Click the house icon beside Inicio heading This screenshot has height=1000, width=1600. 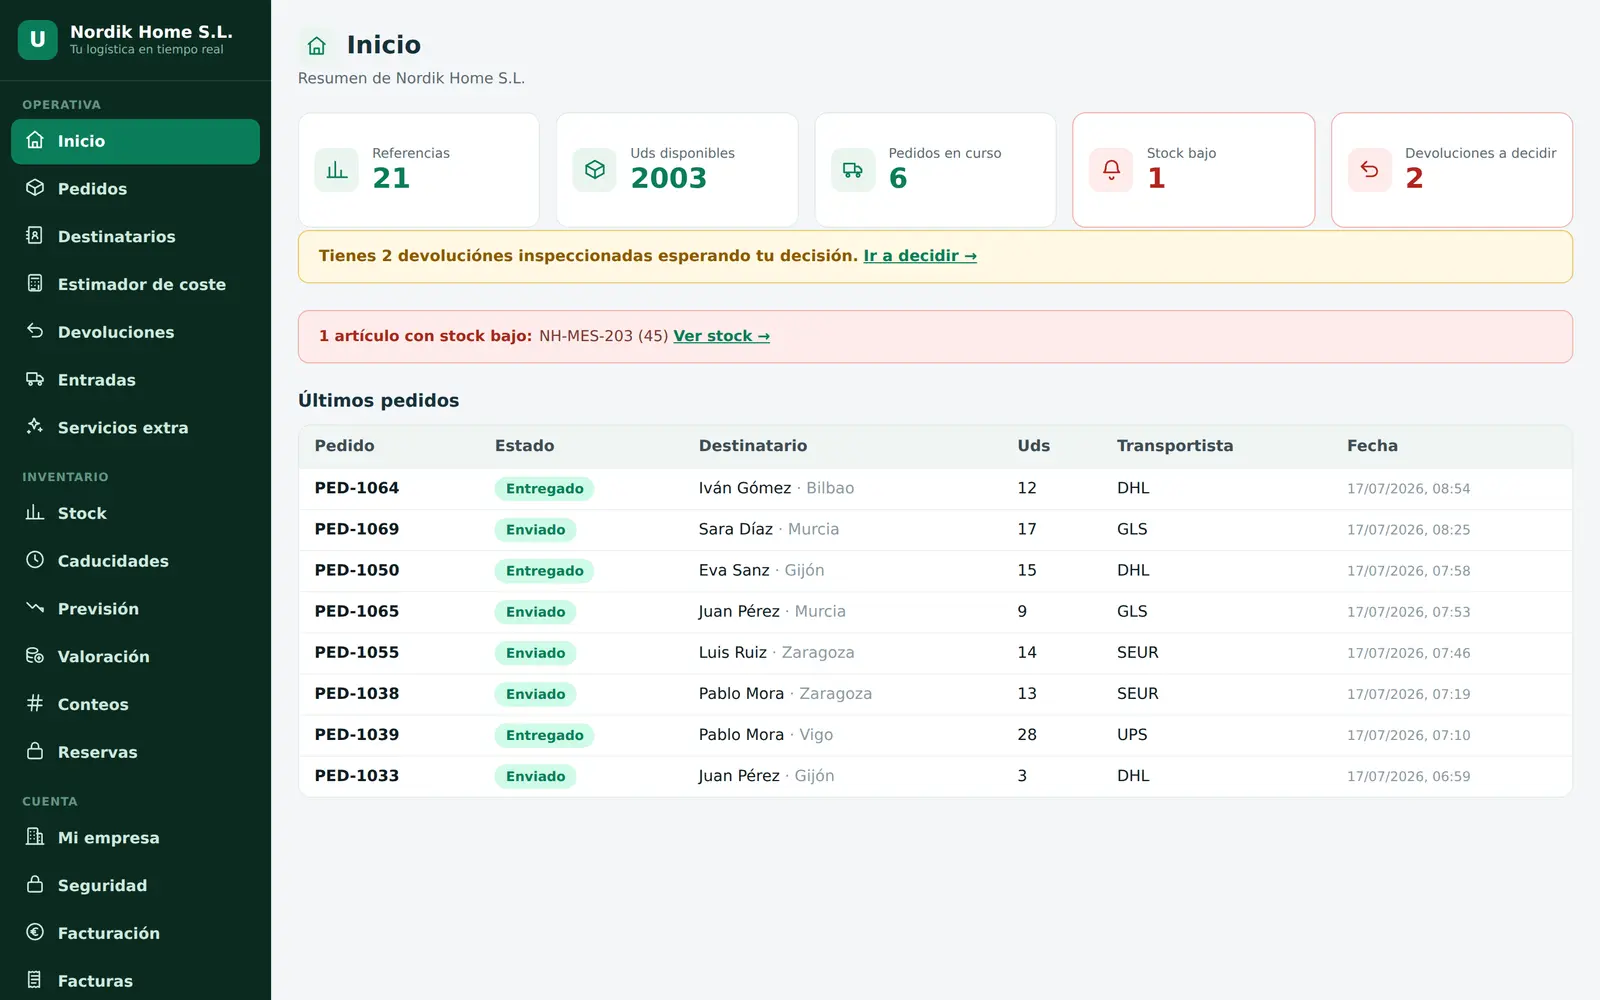click(317, 45)
